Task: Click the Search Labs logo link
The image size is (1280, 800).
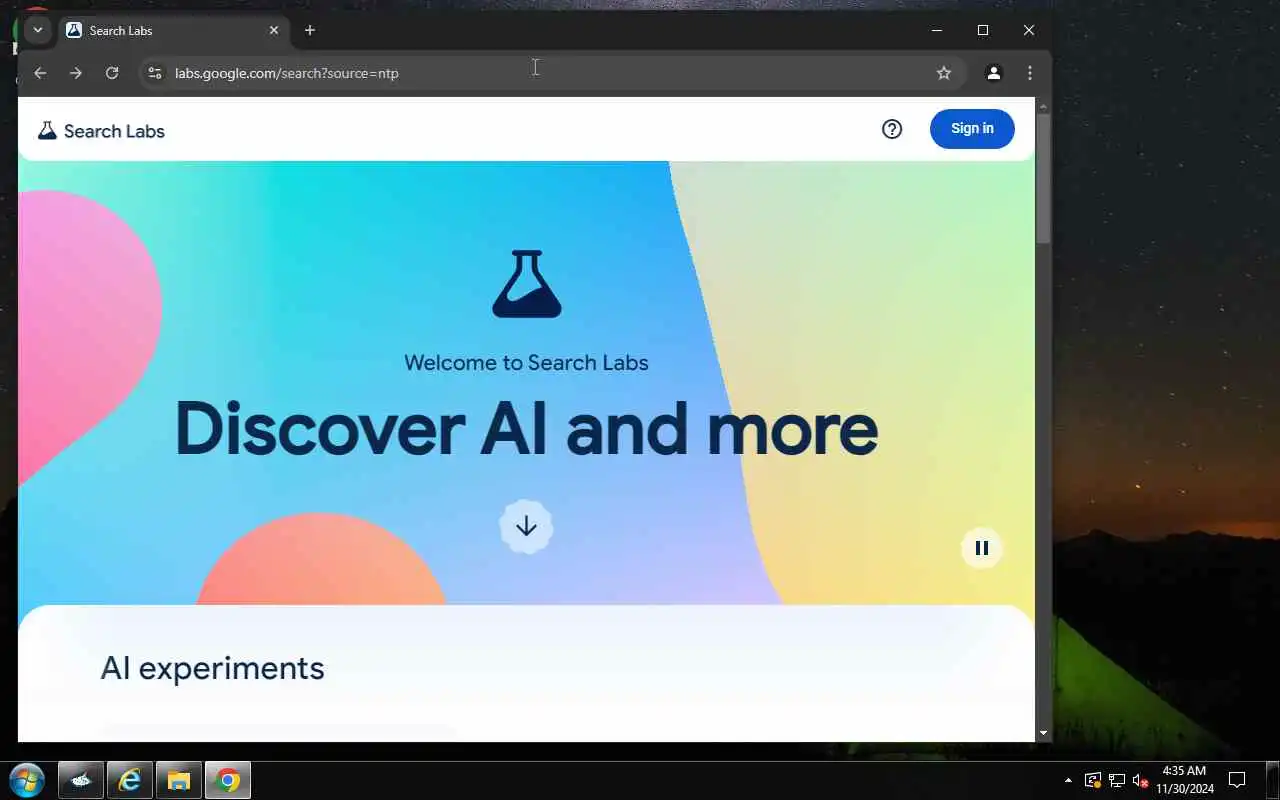Action: pyautogui.click(x=101, y=131)
